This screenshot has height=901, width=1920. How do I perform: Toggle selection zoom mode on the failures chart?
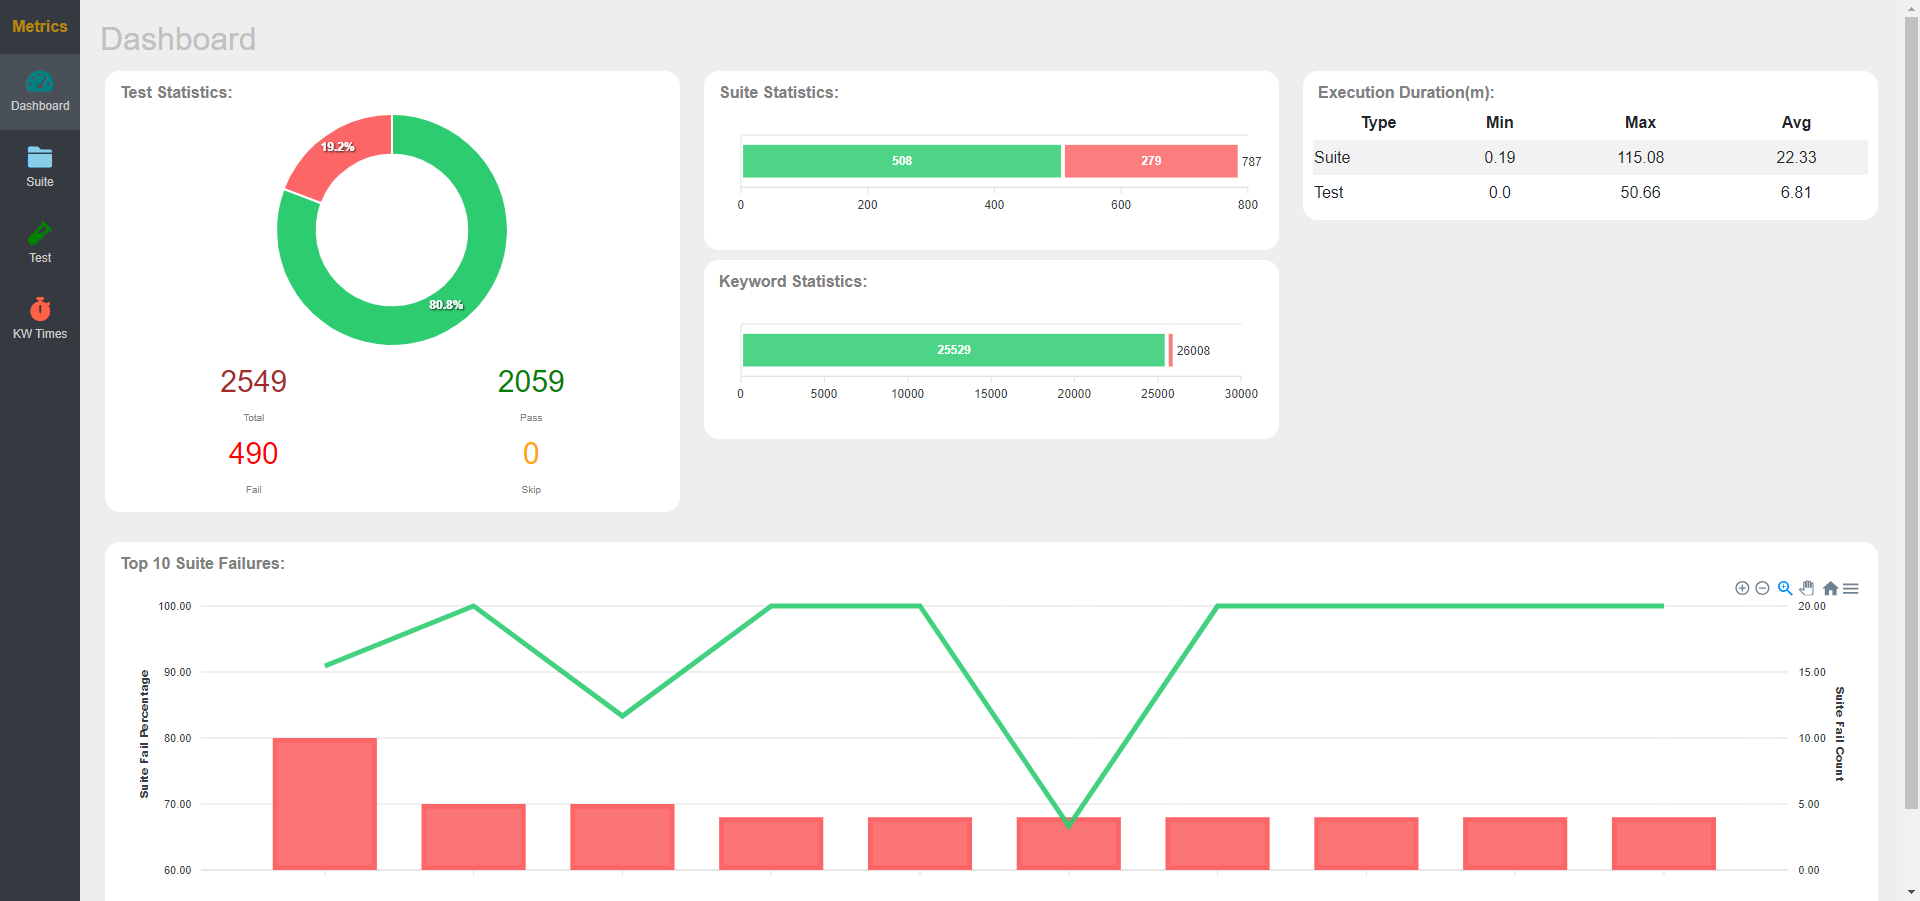click(1785, 588)
